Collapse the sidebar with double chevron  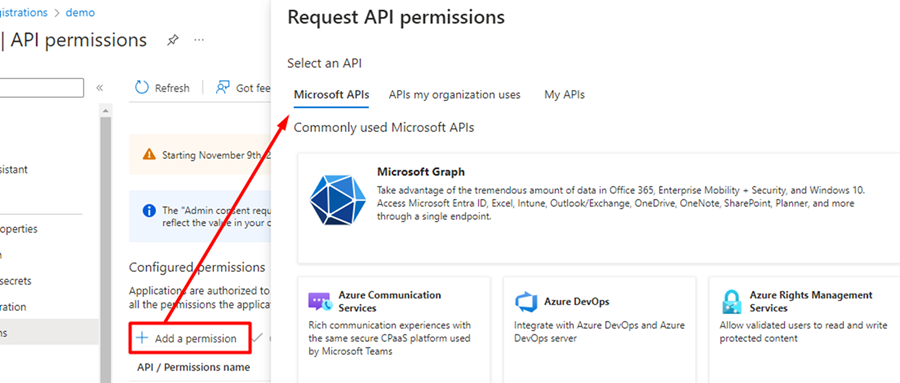coord(99,88)
